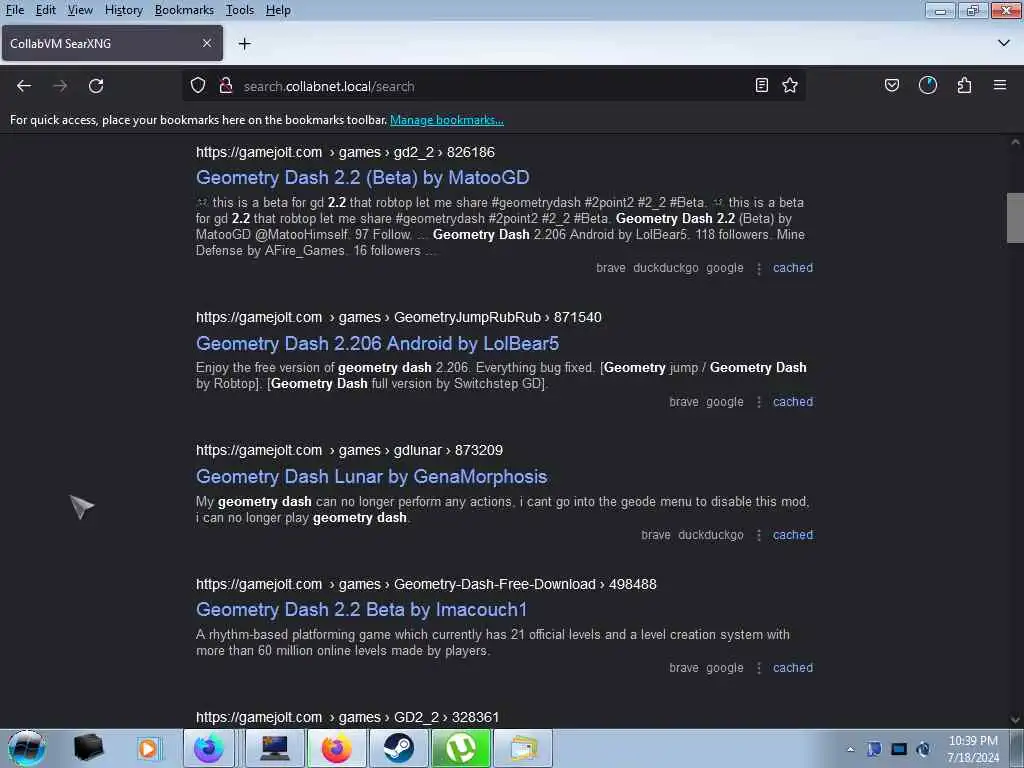Open the File menu
The height and width of the screenshot is (768, 1024).
click(x=15, y=10)
